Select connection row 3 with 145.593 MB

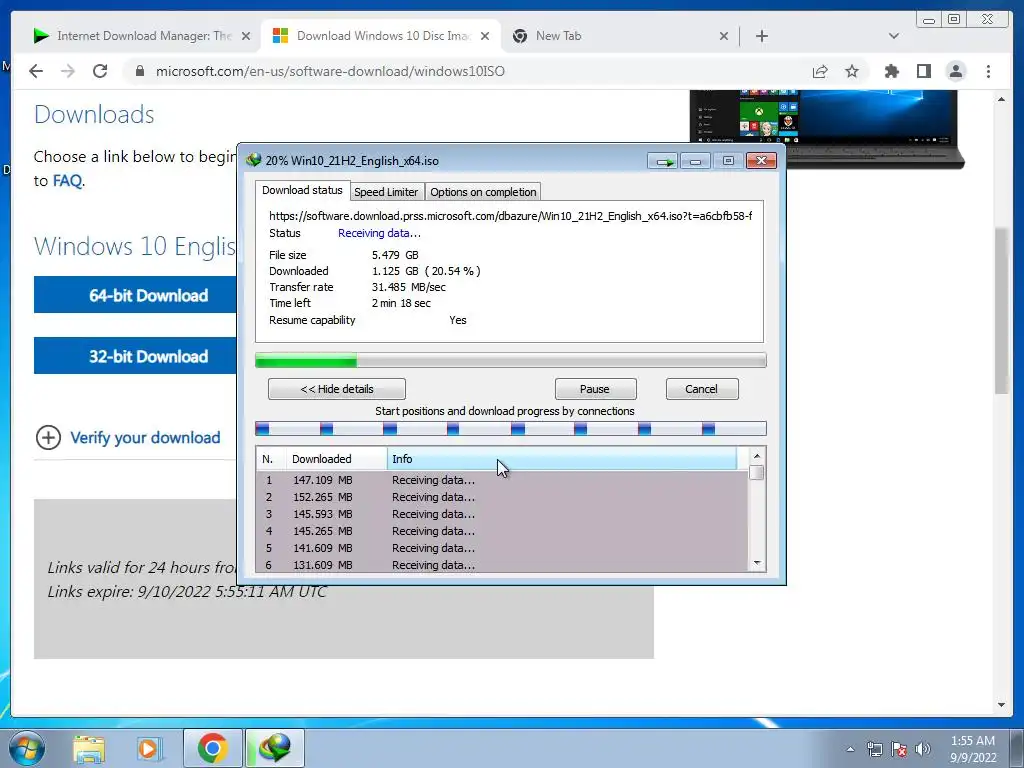coord(502,514)
